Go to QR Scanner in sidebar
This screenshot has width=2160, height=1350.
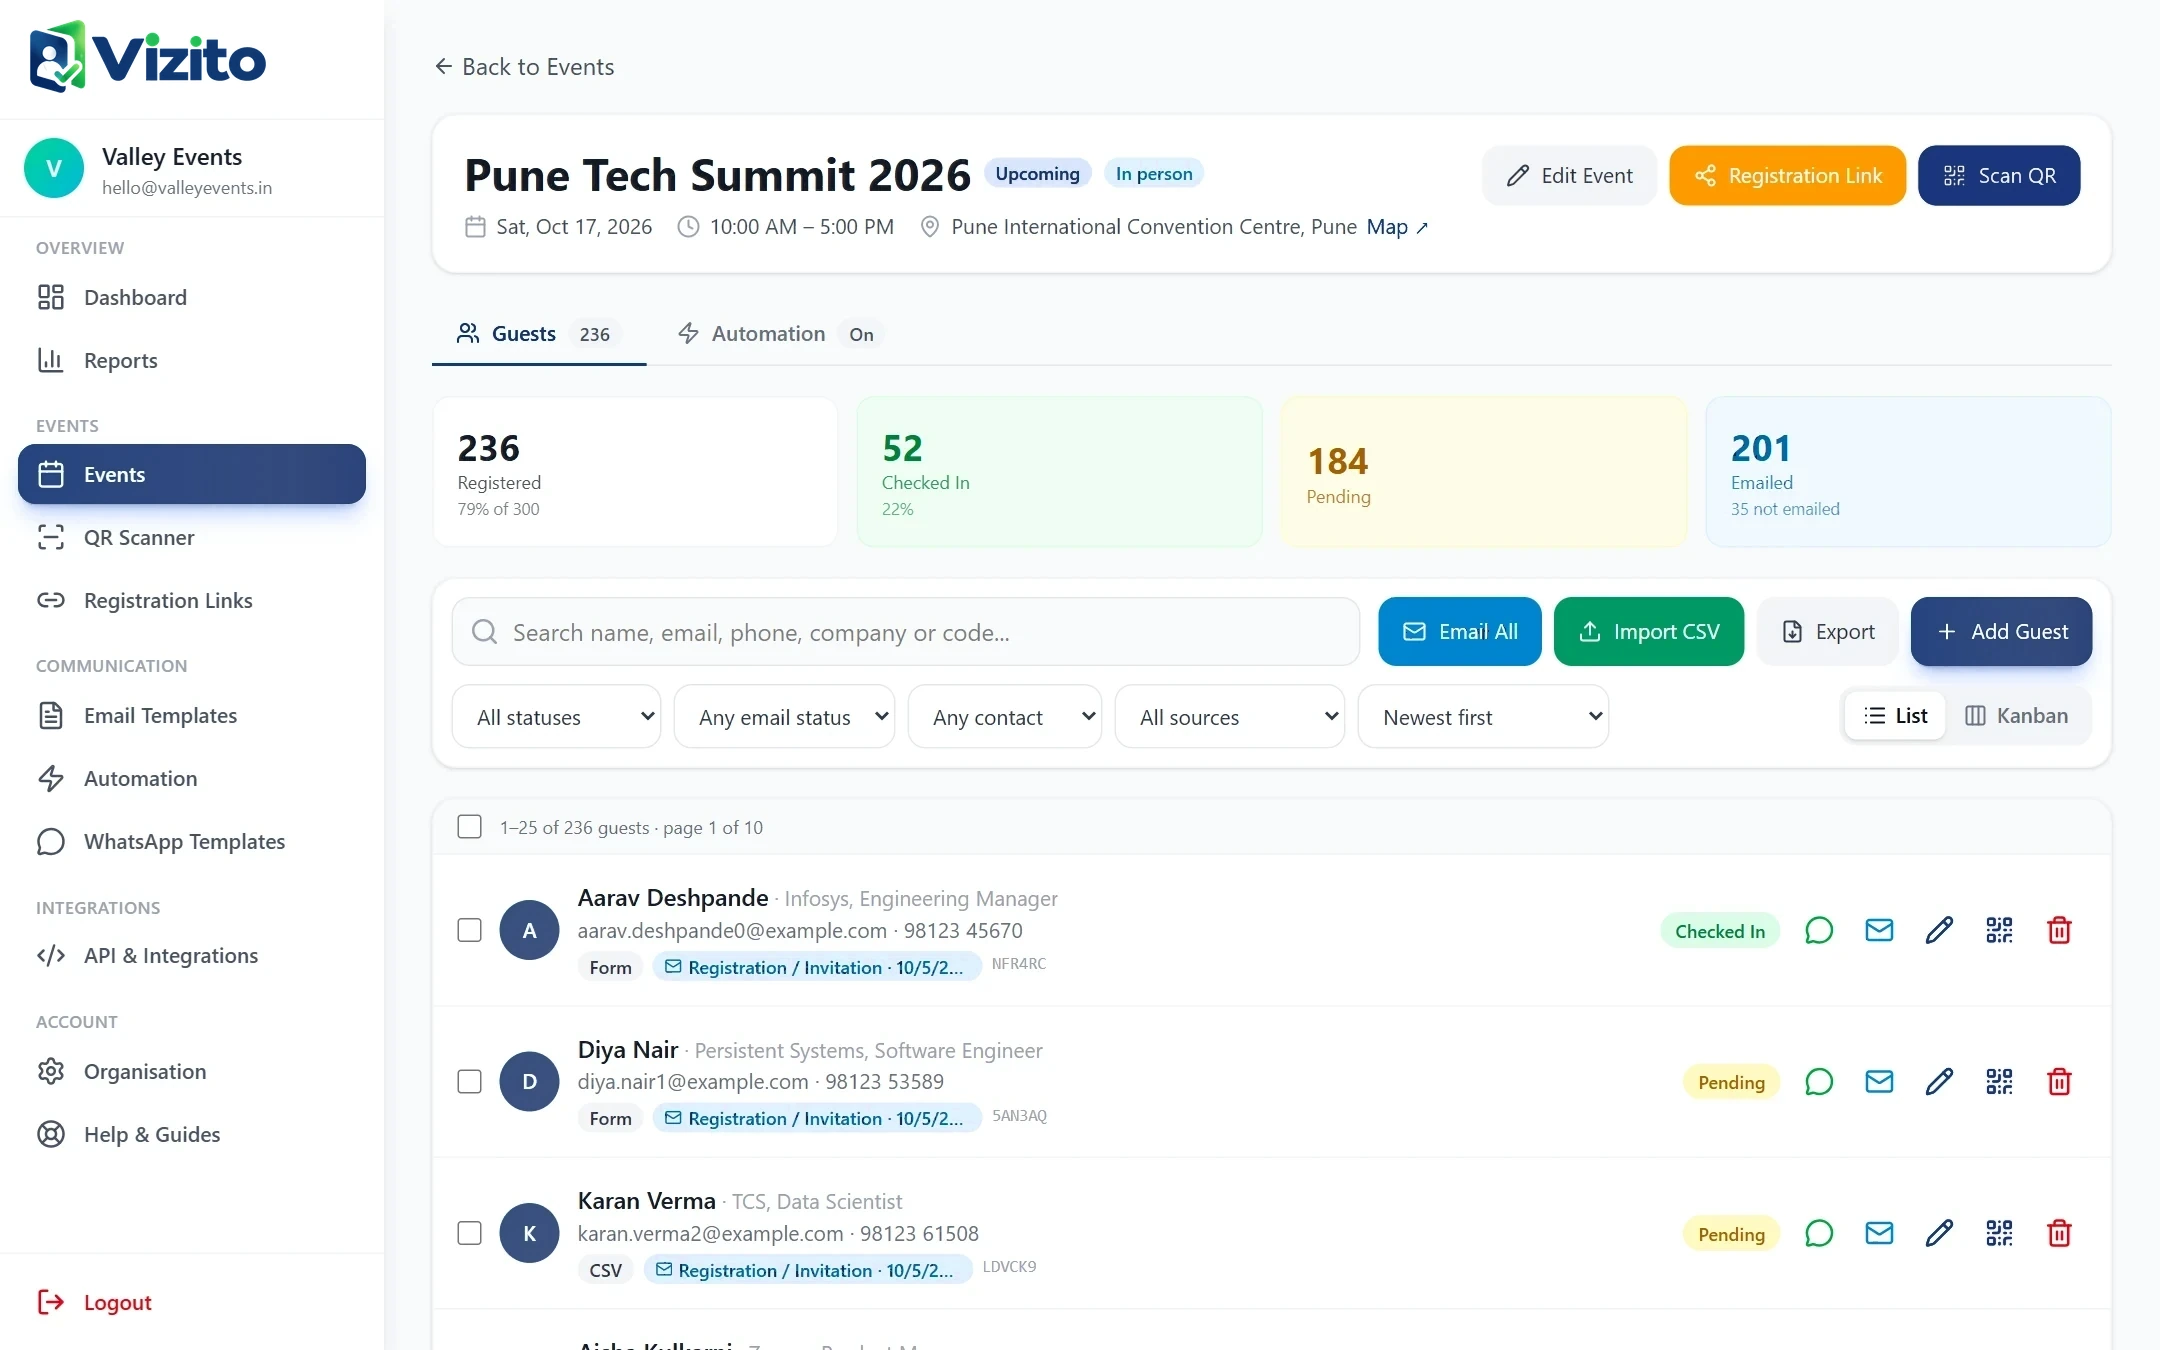pyautogui.click(x=192, y=538)
